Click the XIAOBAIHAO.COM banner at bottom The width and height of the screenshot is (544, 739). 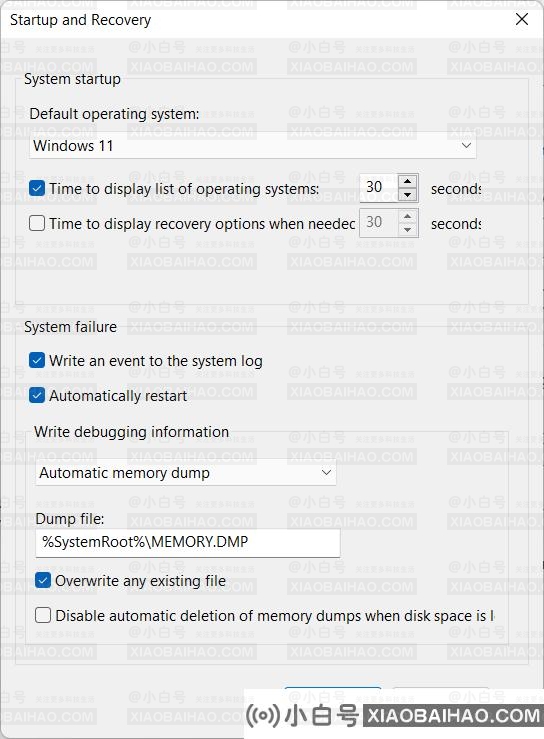[x=453, y=716]
